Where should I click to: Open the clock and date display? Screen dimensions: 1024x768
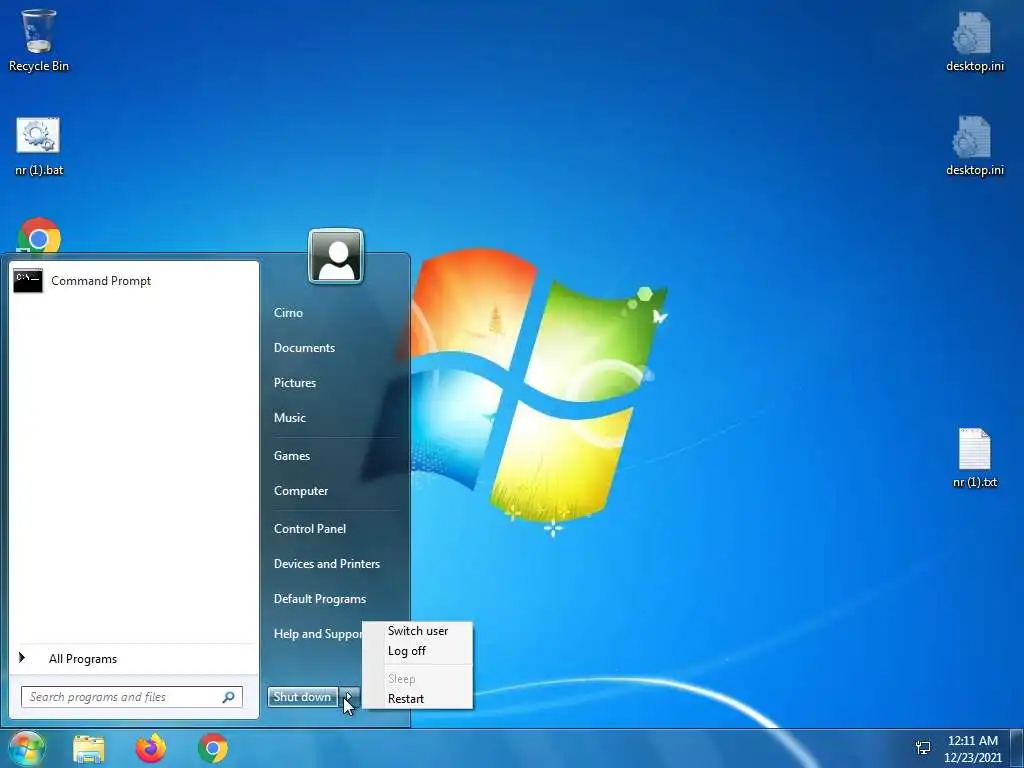tap(972, 749)
